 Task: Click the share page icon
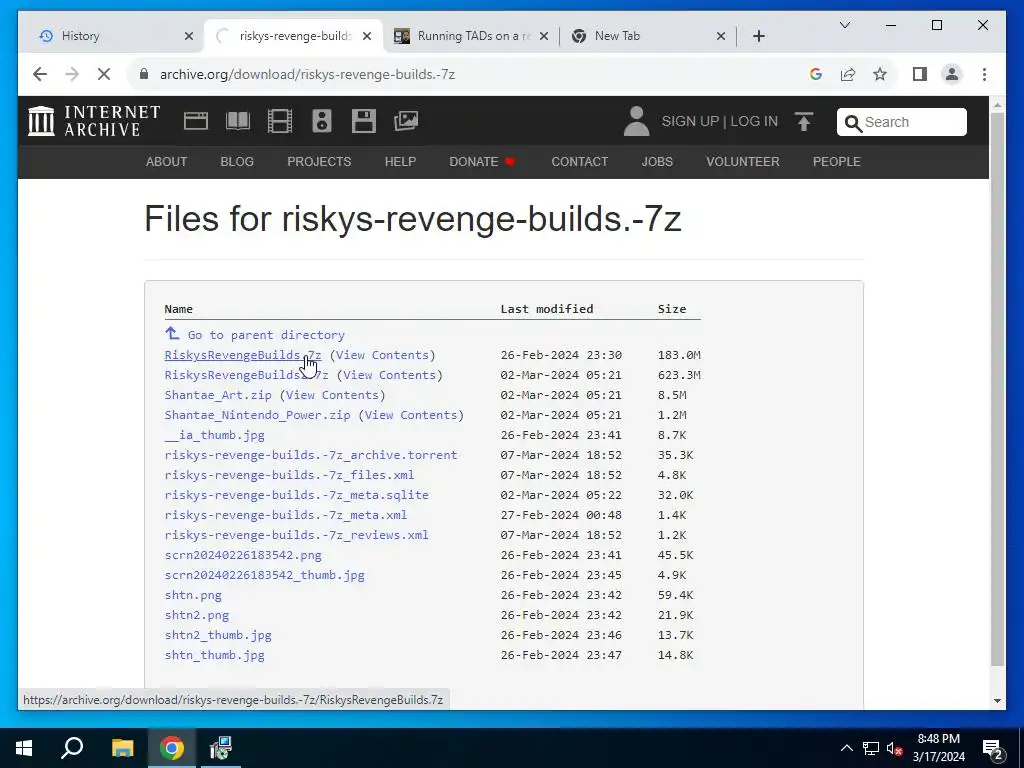point(848,74)
